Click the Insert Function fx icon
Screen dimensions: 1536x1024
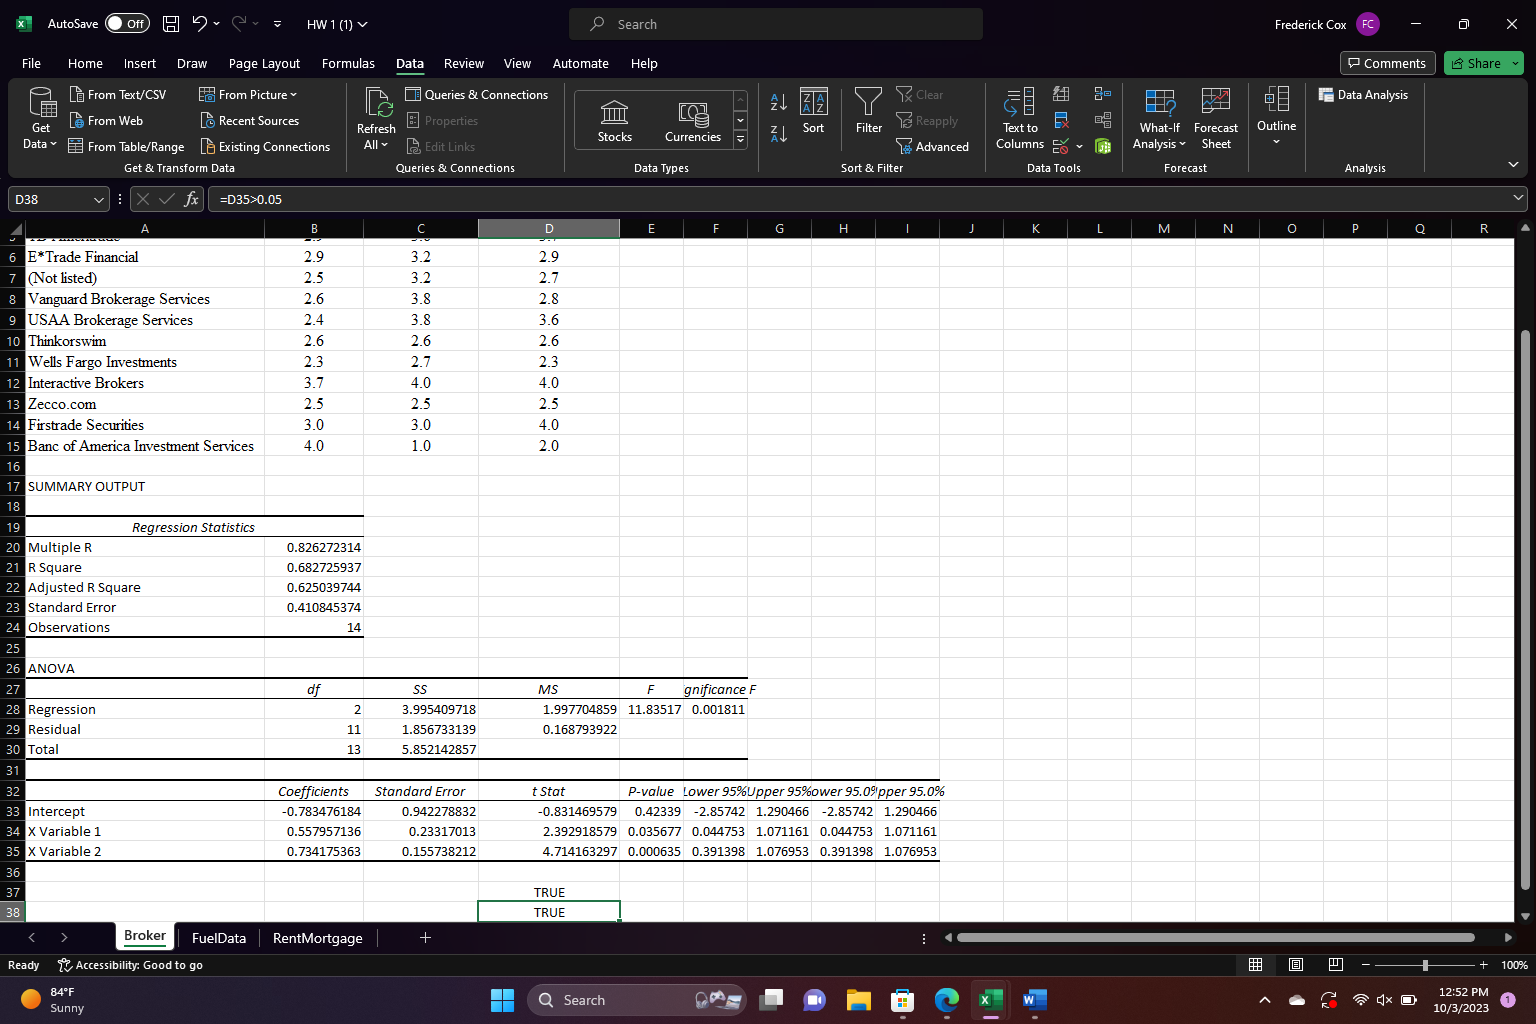click(191, 199)
